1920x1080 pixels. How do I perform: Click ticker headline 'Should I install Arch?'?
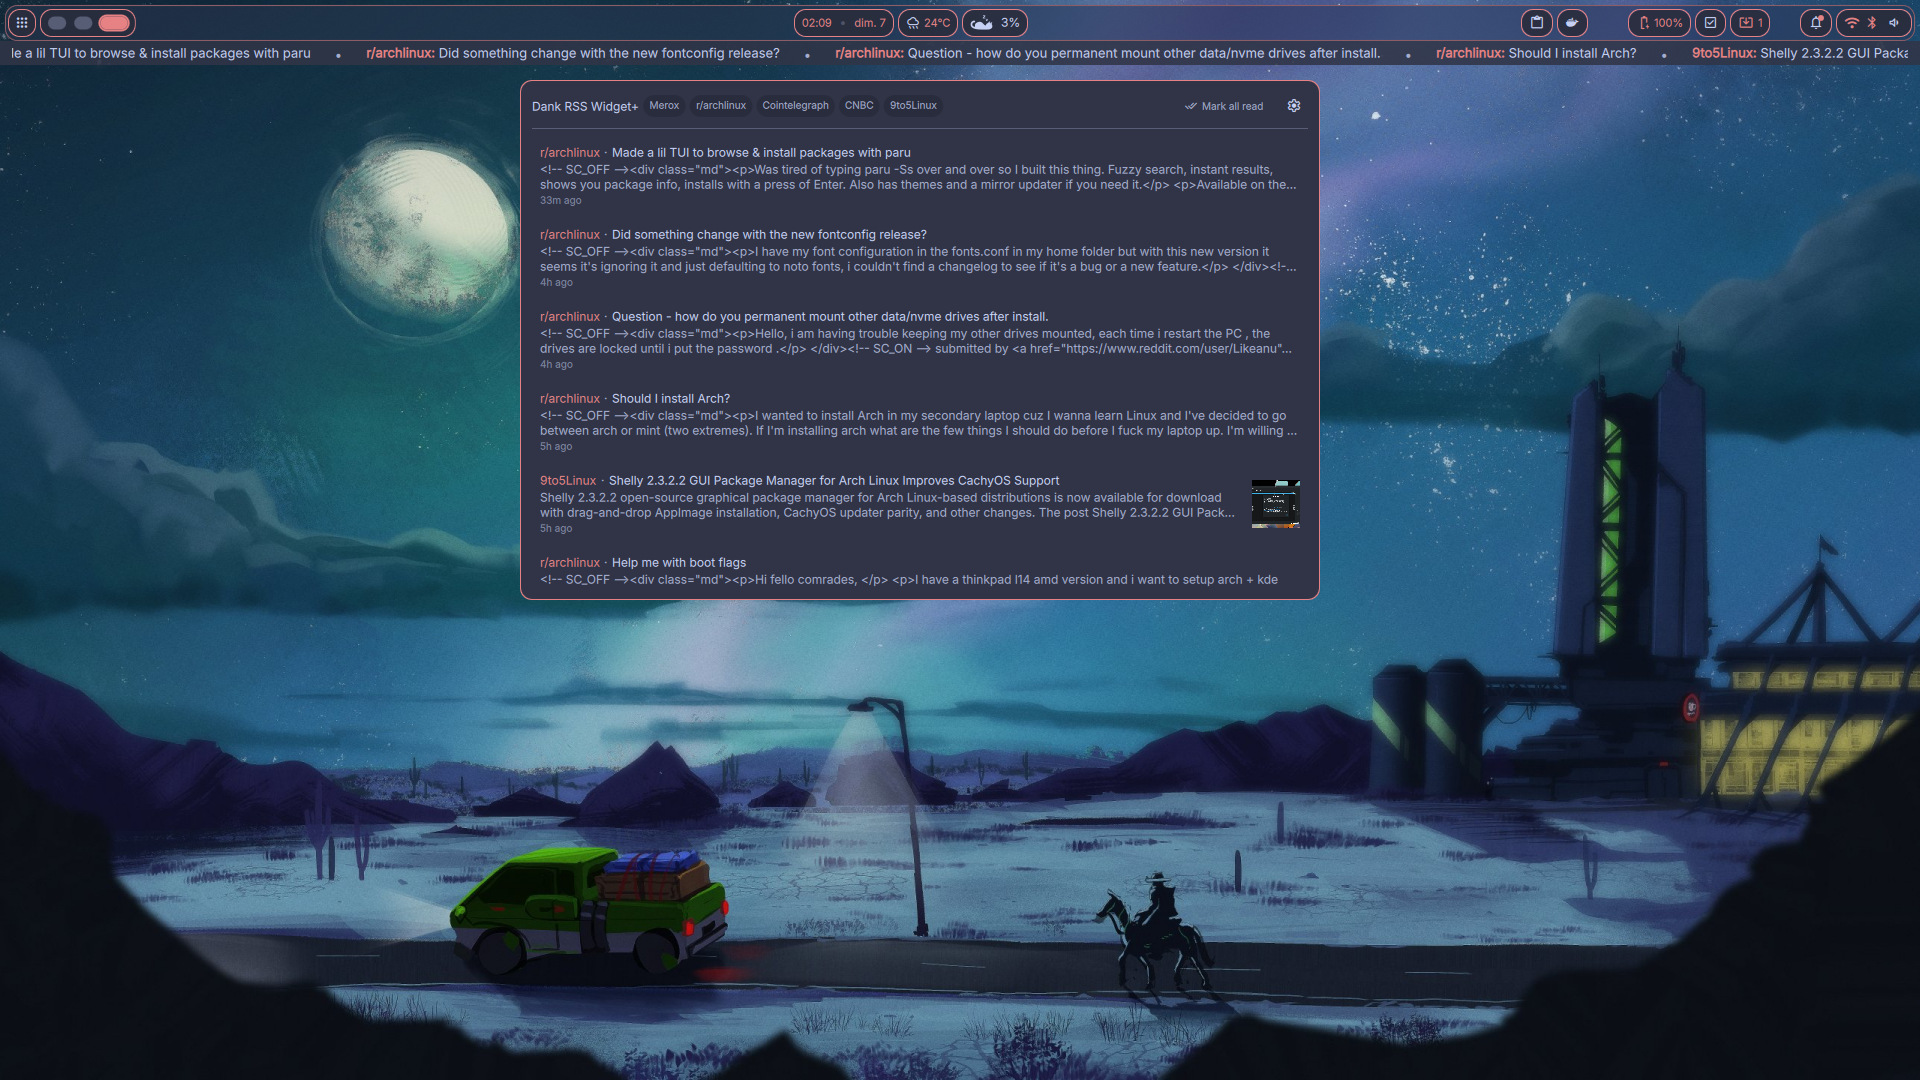[x=1536, y=53]
